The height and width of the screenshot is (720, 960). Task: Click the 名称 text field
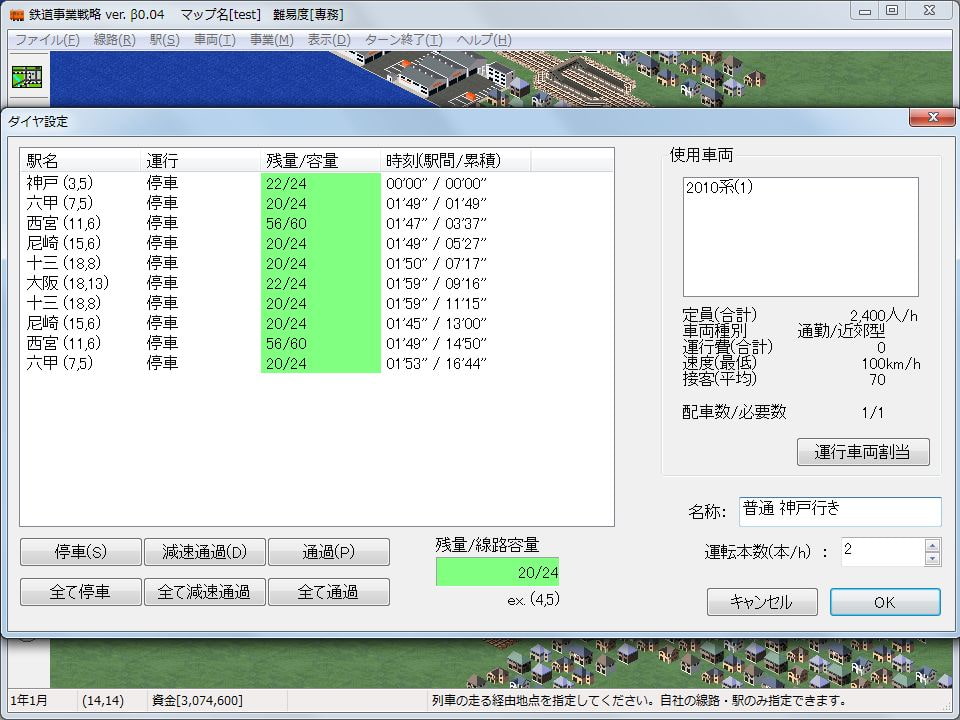[839, 511]
